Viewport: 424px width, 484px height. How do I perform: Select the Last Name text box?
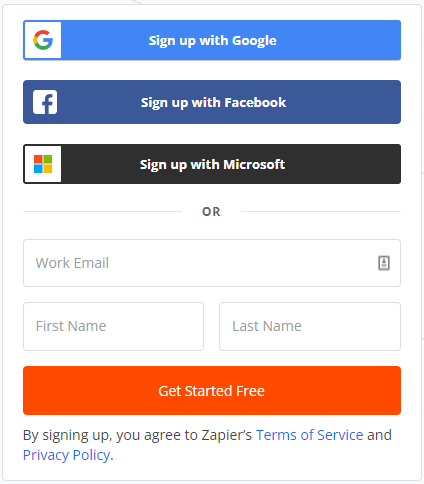[310, 326]
